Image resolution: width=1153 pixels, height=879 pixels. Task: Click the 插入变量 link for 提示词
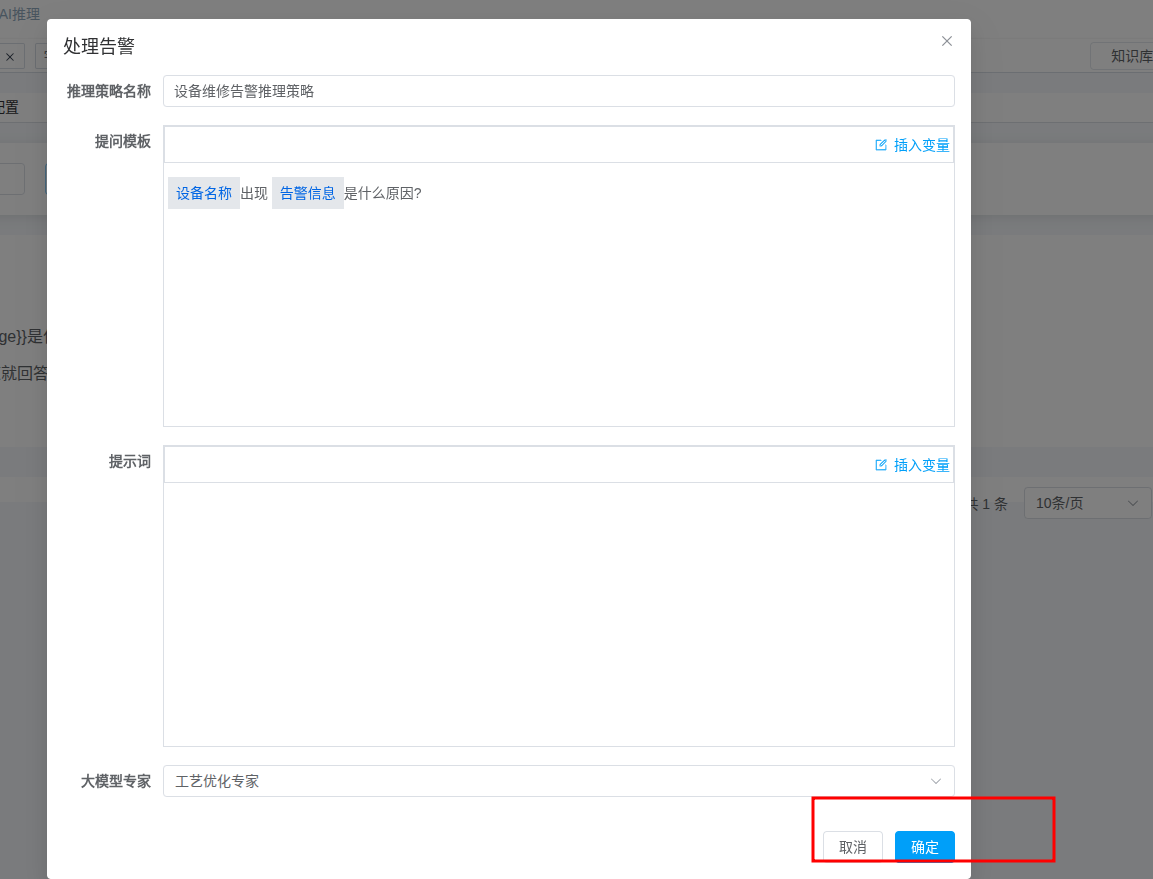point(921,465)
